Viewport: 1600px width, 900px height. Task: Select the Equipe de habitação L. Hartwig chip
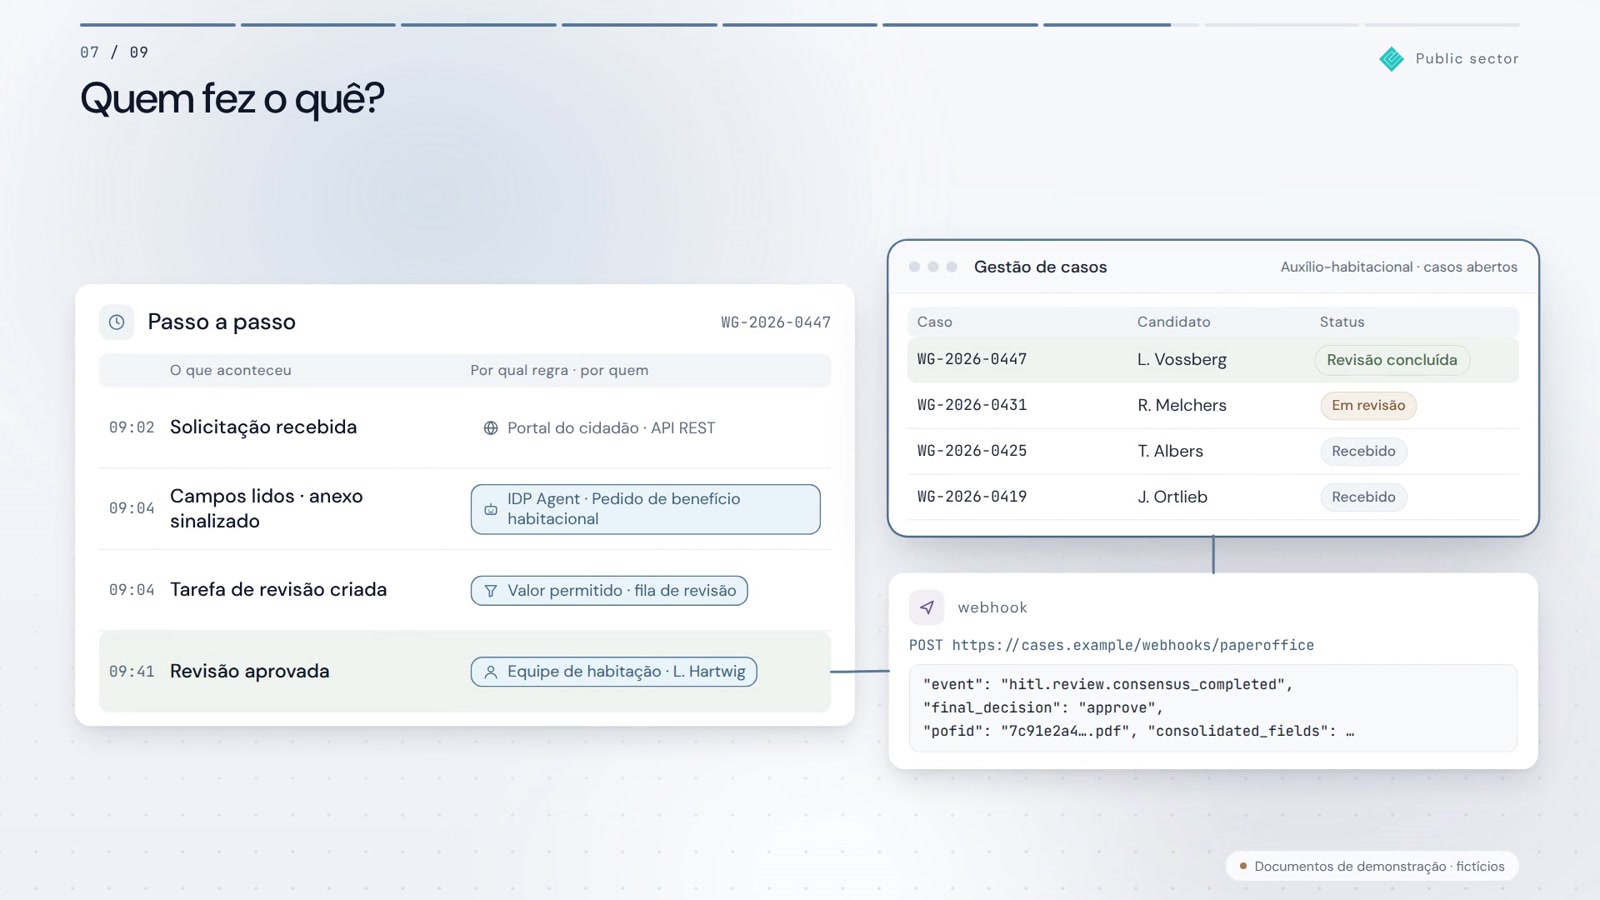(x=614, y=672)
